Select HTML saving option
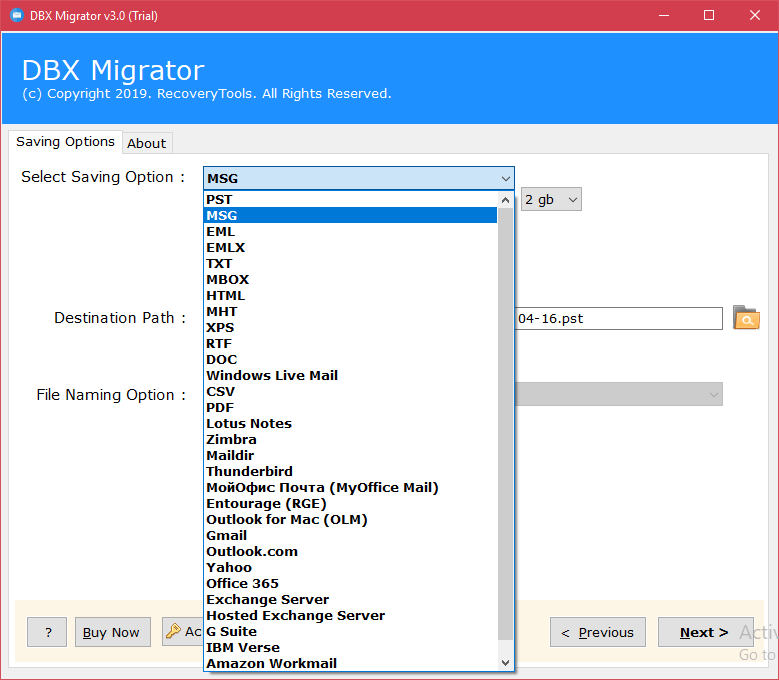Image resolution: width=779 pixels, height=680 pixels. [351, 296]
